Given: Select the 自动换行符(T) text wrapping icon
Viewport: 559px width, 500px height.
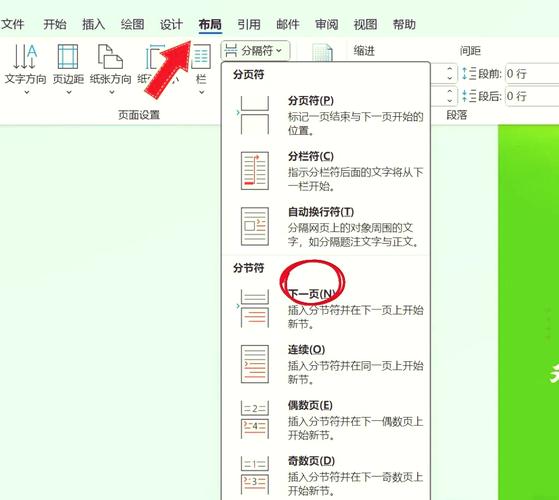Looking at the screenshot, I should [x=255, y=226].
